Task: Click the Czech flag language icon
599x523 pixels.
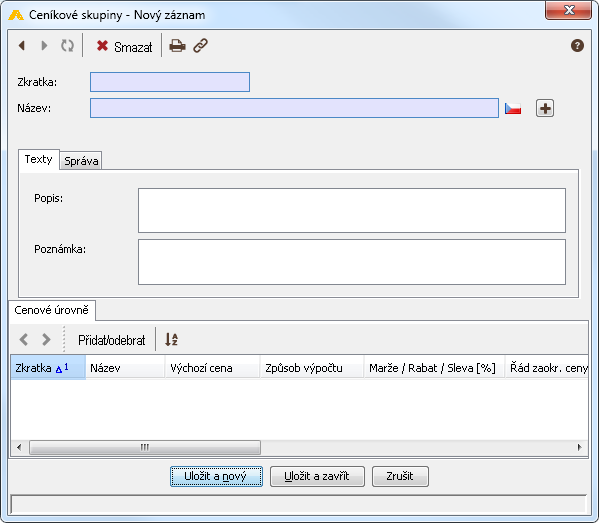Action: (x=513, y=108)
